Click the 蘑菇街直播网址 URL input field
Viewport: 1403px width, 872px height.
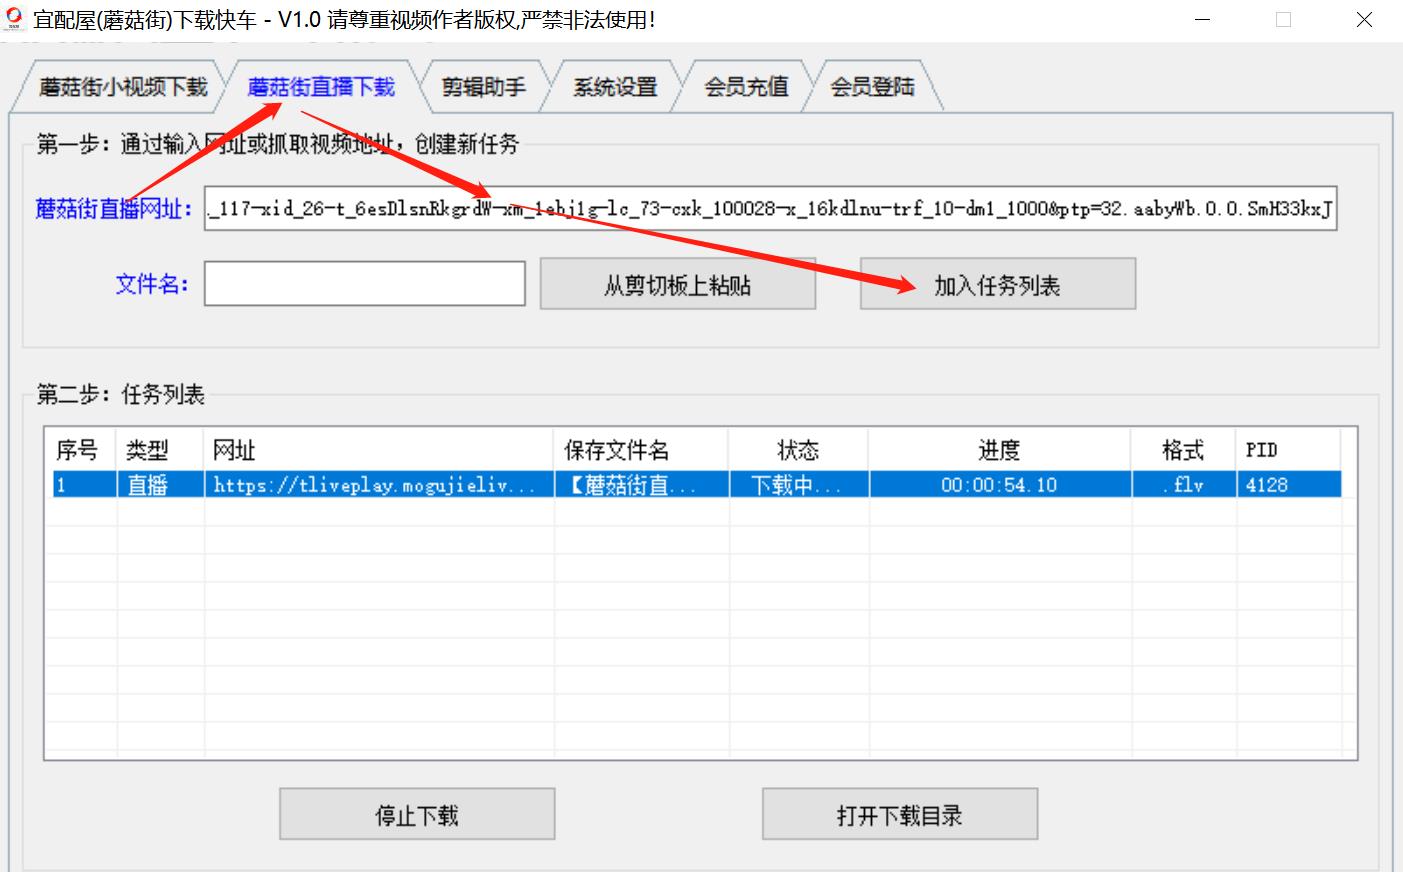[x=770, y=208]
